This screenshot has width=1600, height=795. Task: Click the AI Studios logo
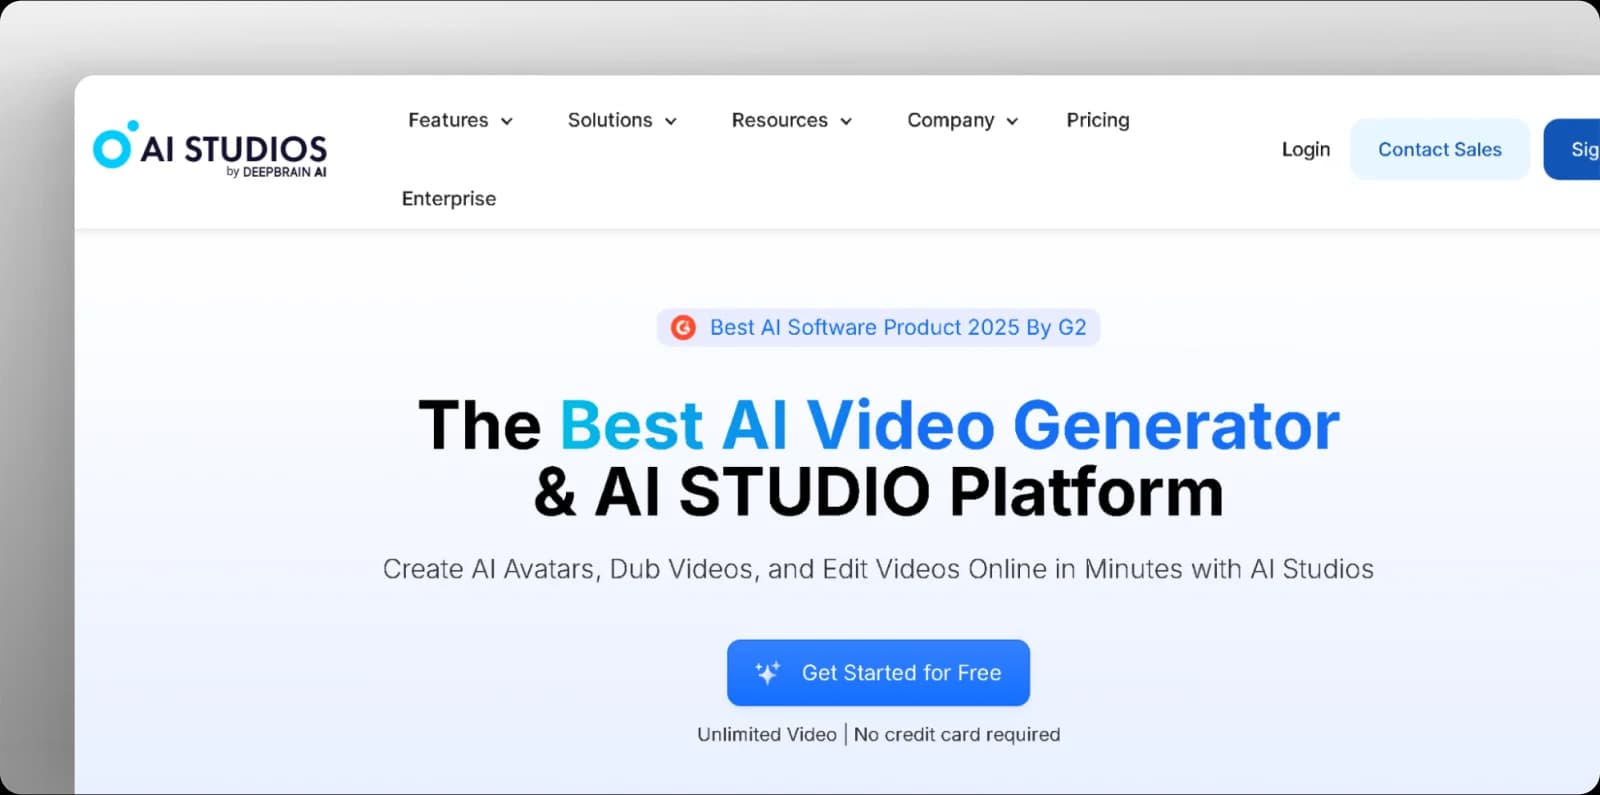click(210, 151)
